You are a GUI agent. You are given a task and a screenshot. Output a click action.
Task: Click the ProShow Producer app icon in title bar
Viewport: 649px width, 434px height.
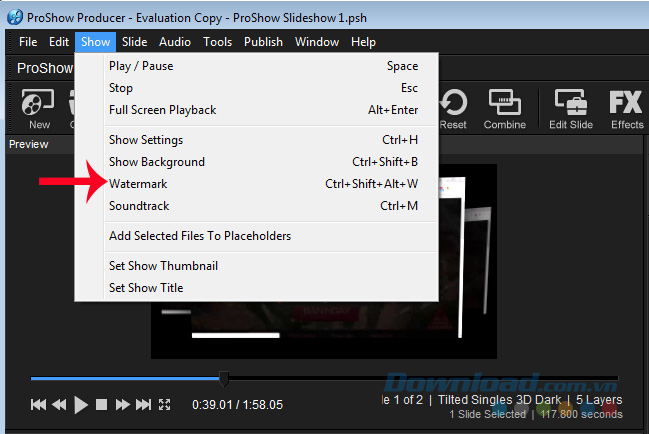coord(15,17)
